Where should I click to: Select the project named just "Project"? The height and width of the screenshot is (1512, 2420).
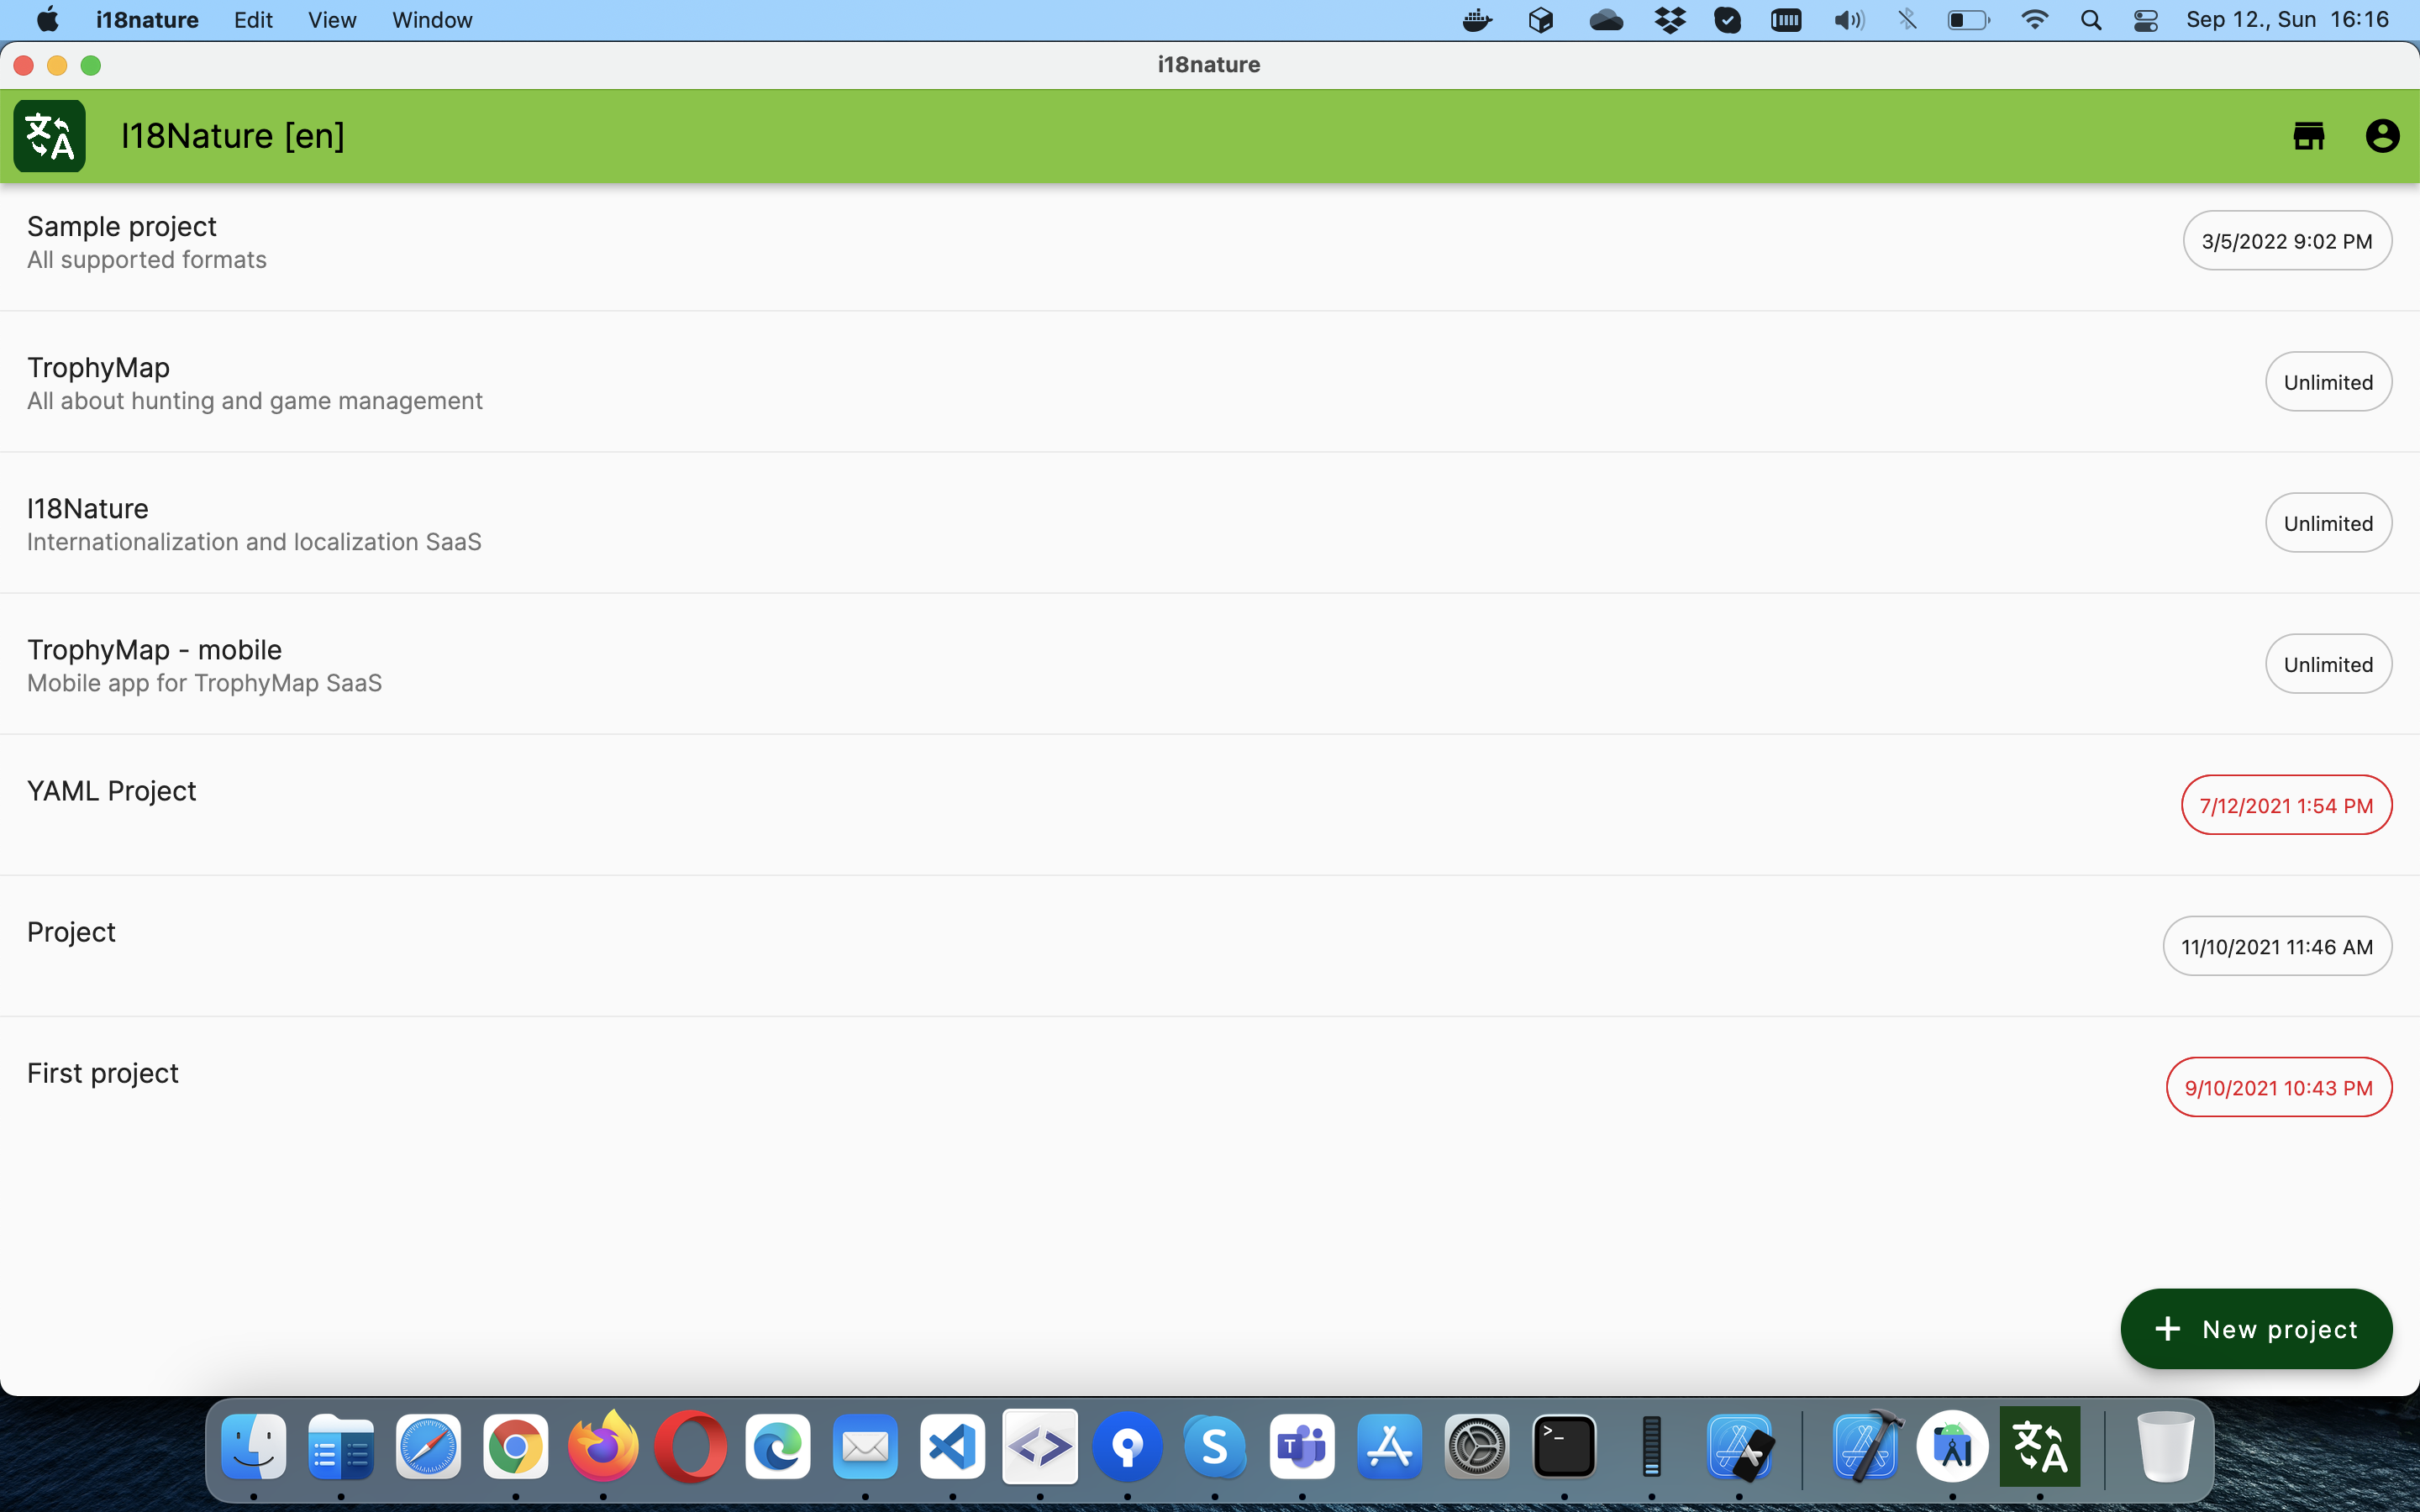tap(1210, 946)
